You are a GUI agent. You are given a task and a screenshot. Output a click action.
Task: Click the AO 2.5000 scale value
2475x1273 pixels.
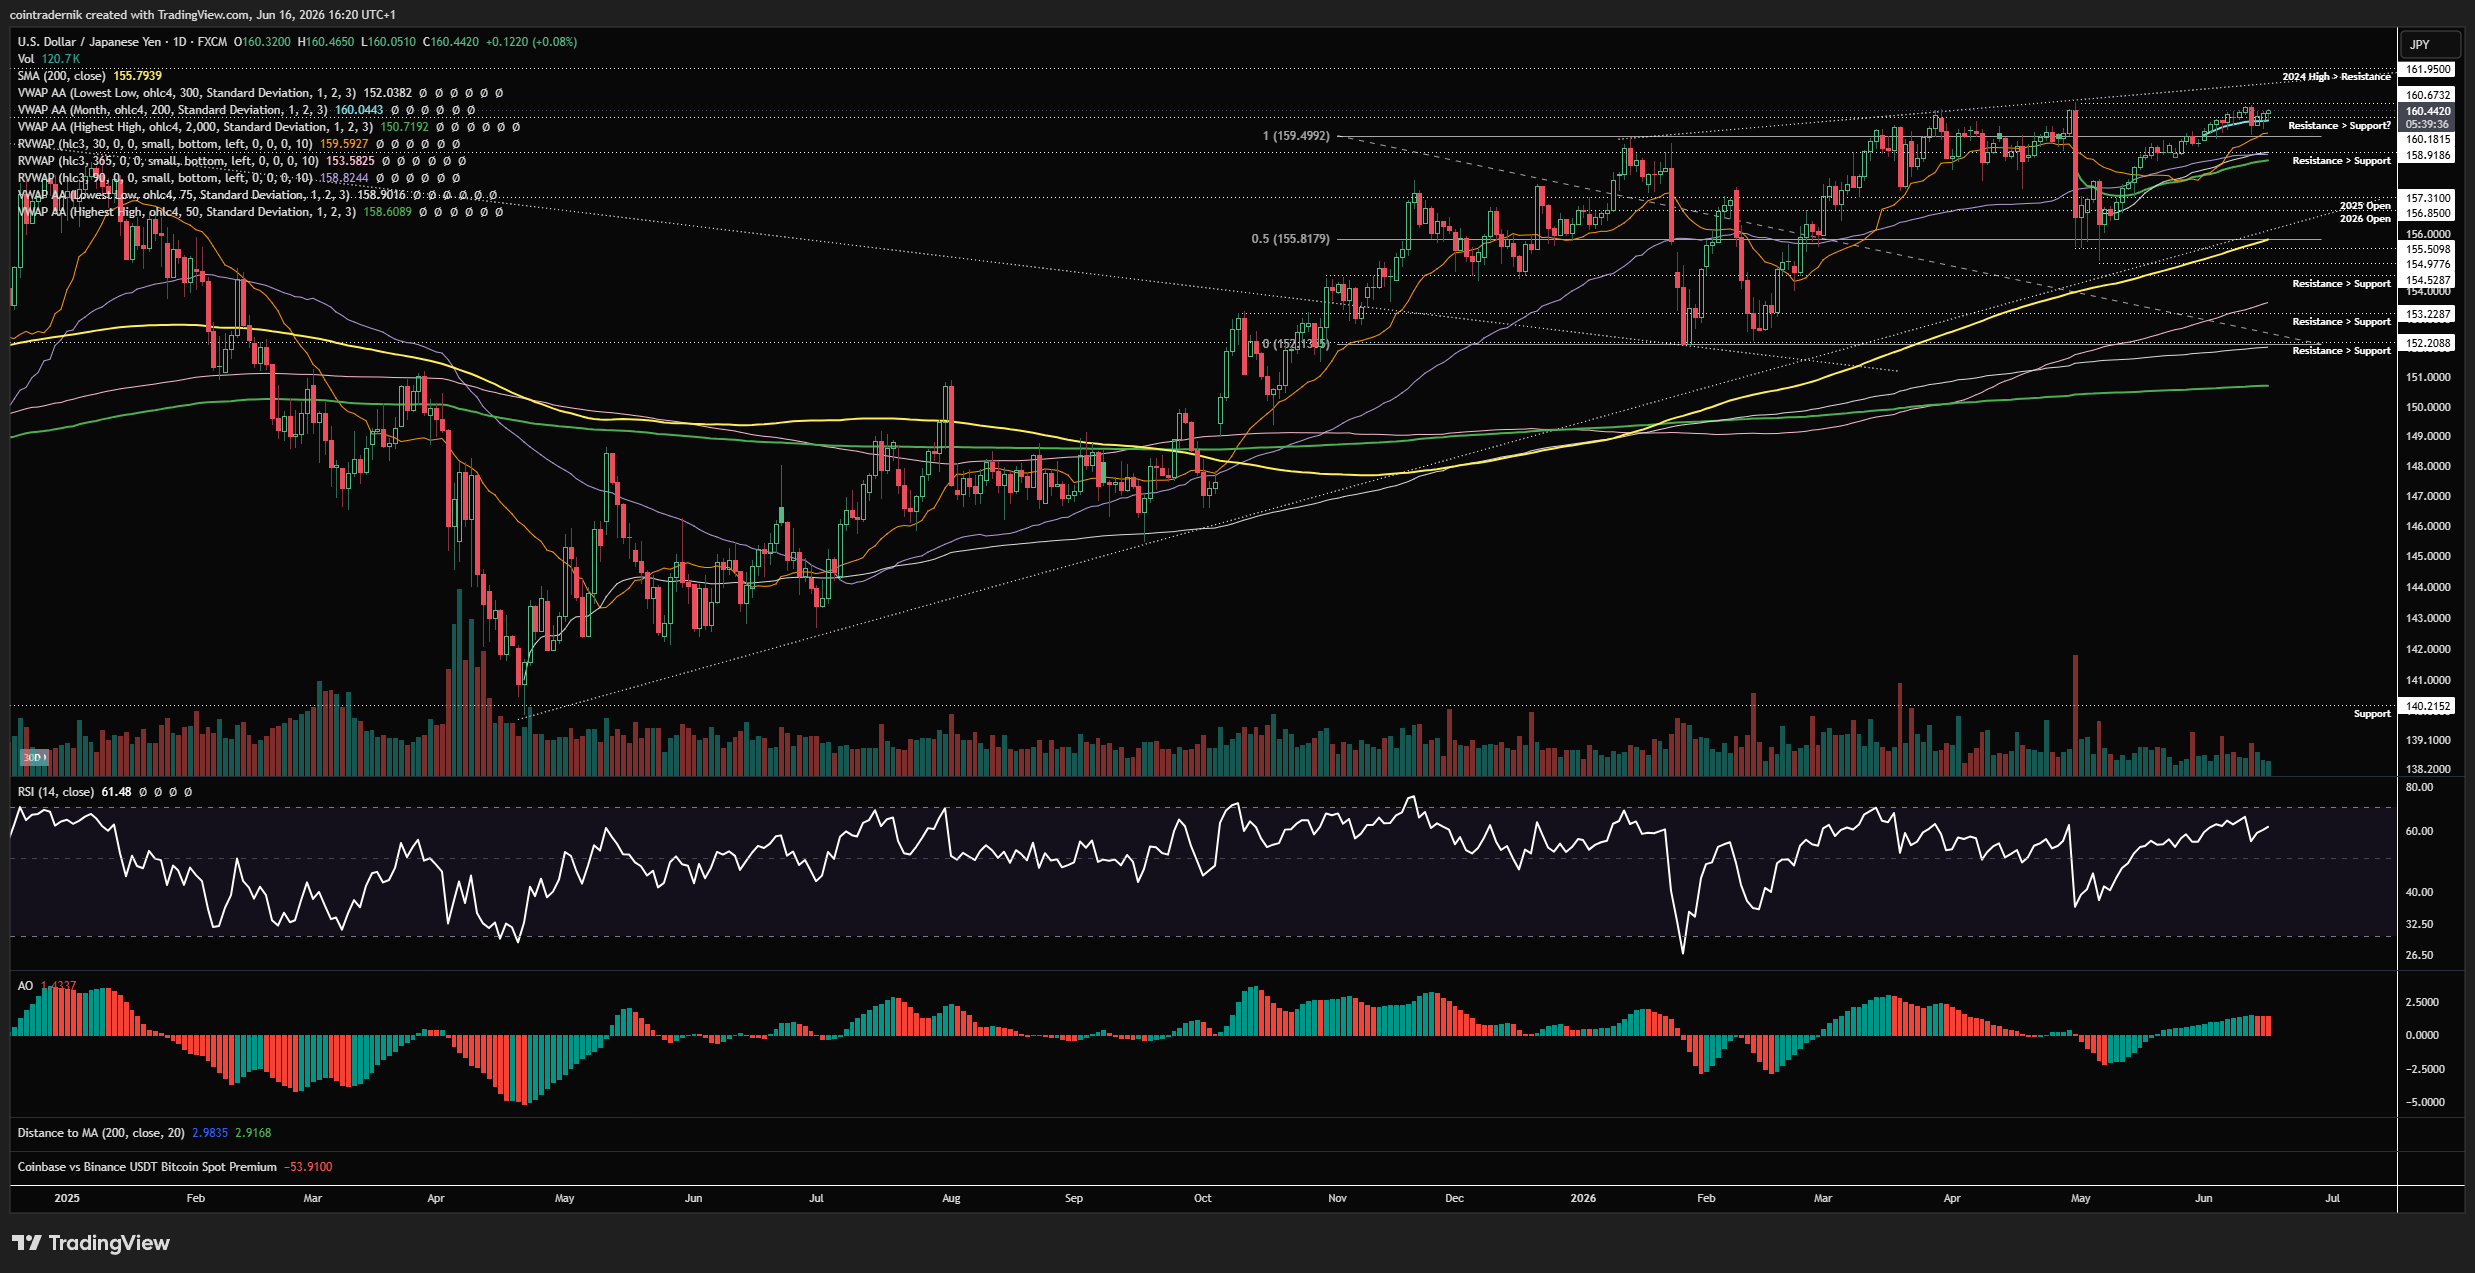(x=2421, y=1002)
